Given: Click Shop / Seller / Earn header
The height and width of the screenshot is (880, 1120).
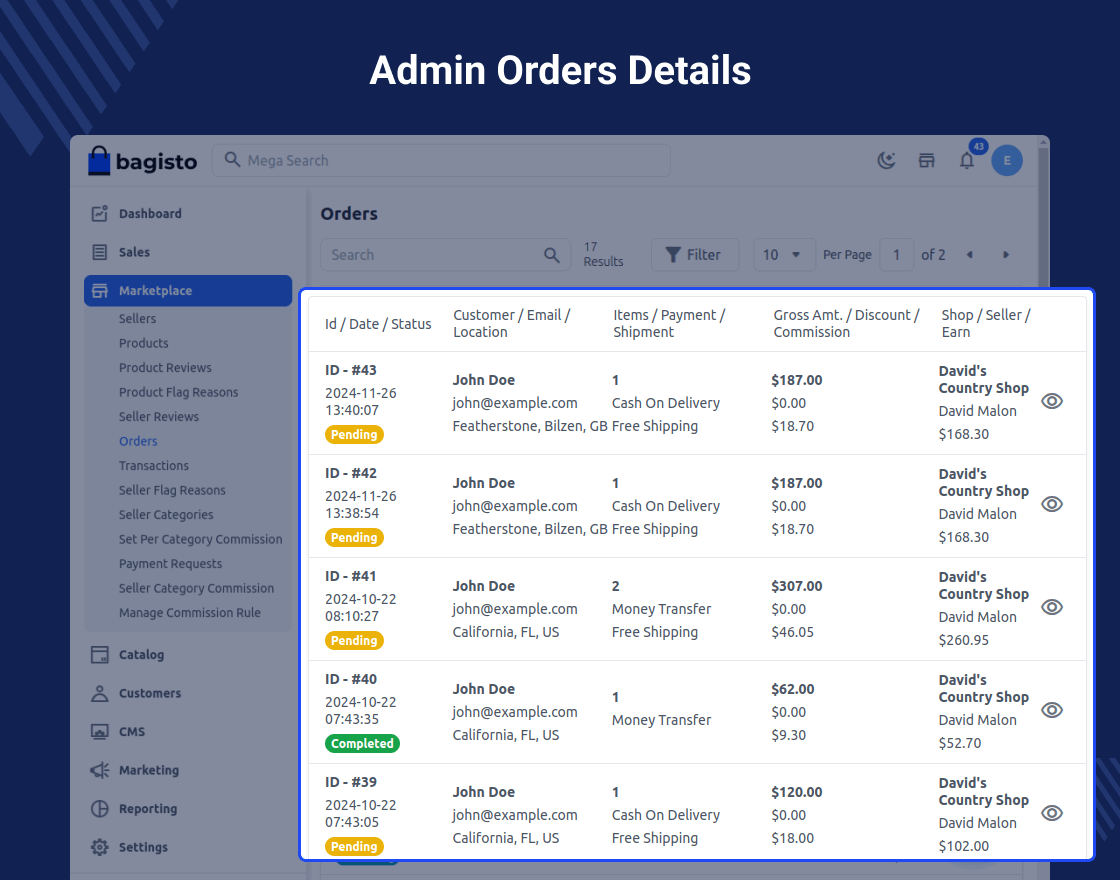Looking at the screenshot, I should [986, 324].
